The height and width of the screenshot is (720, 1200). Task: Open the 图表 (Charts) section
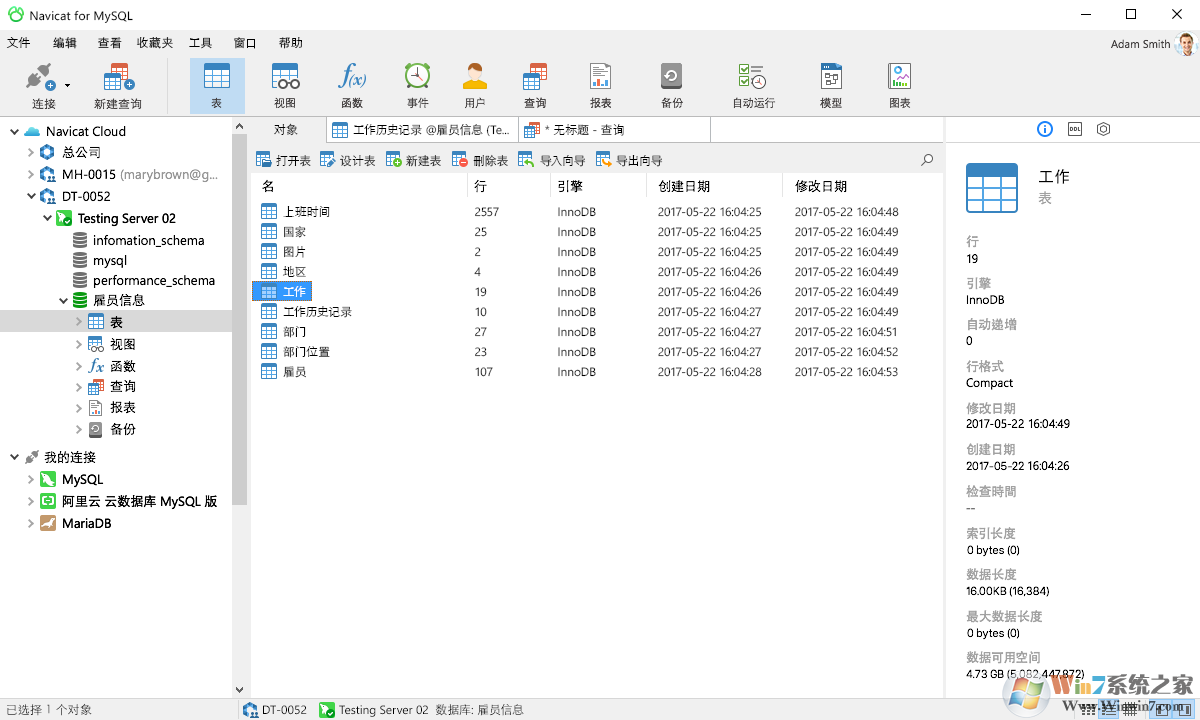899,85
